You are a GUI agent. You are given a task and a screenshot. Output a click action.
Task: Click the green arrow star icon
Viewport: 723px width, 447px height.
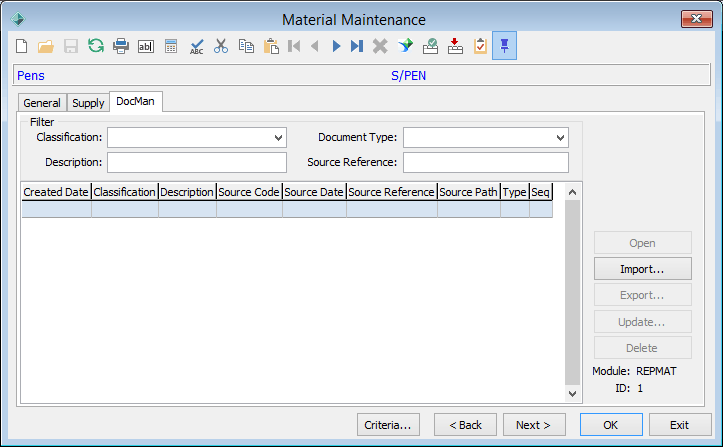pyautogui.click(x=405, y=46)
